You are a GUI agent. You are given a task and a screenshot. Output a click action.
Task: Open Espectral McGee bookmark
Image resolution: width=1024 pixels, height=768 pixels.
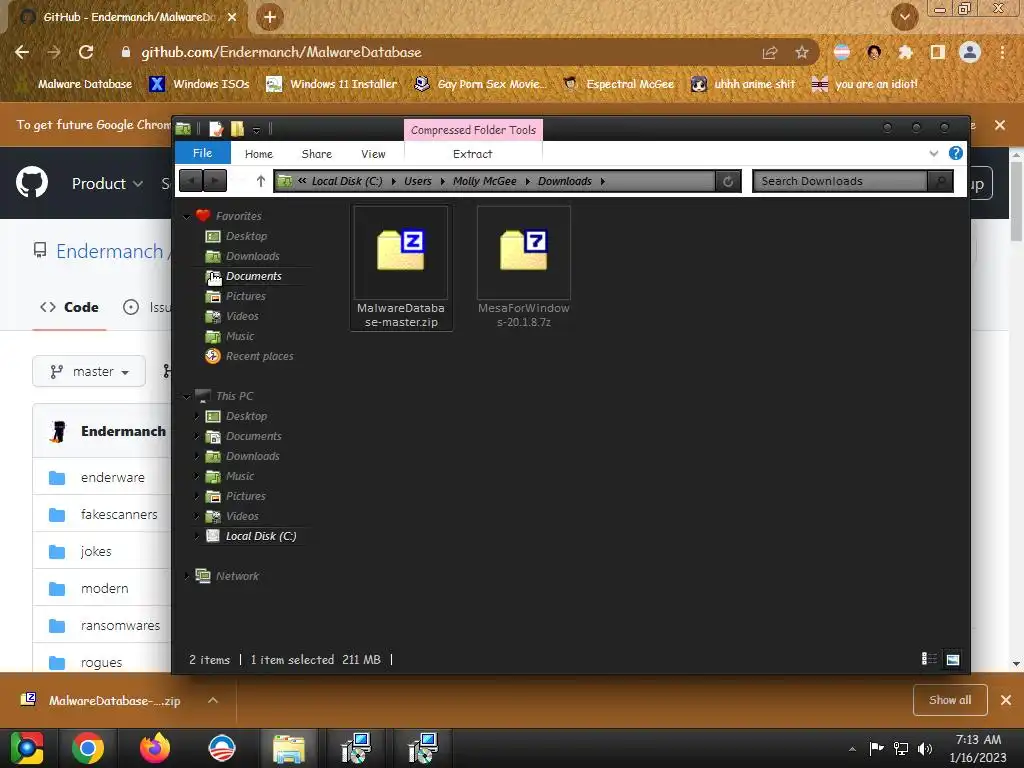(619, 84)
